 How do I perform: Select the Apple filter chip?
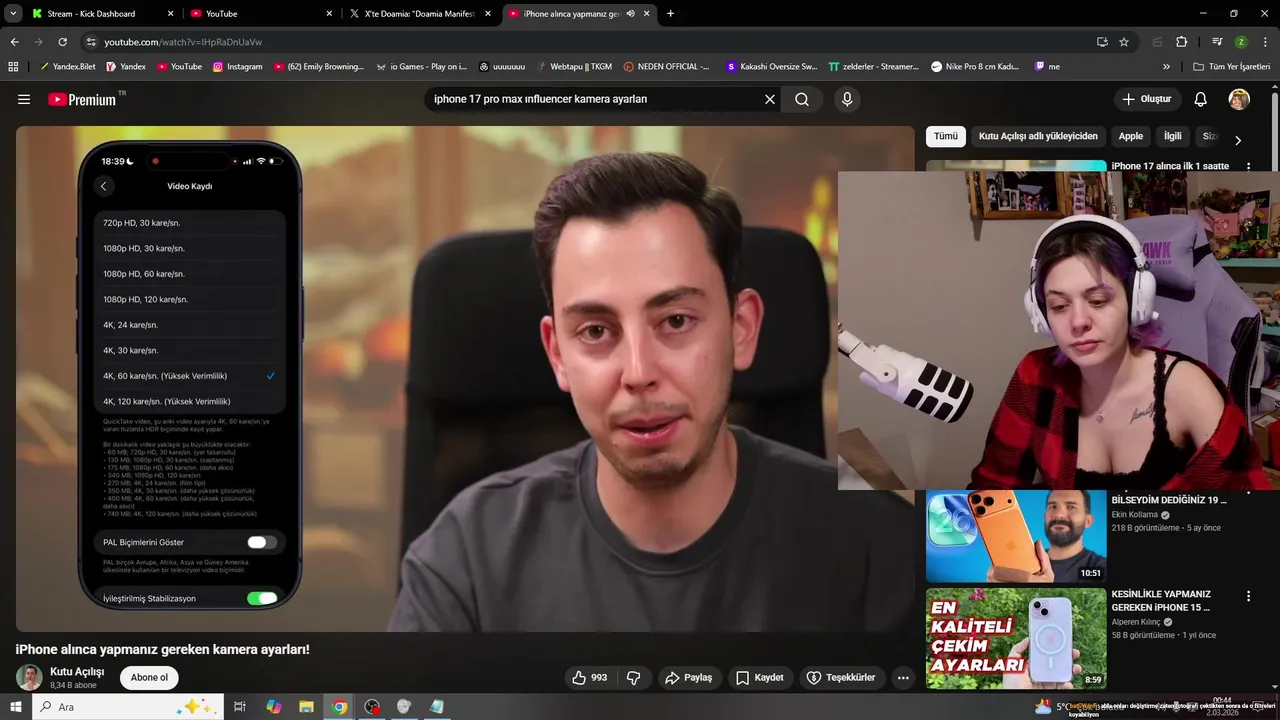pos(1131,137)
